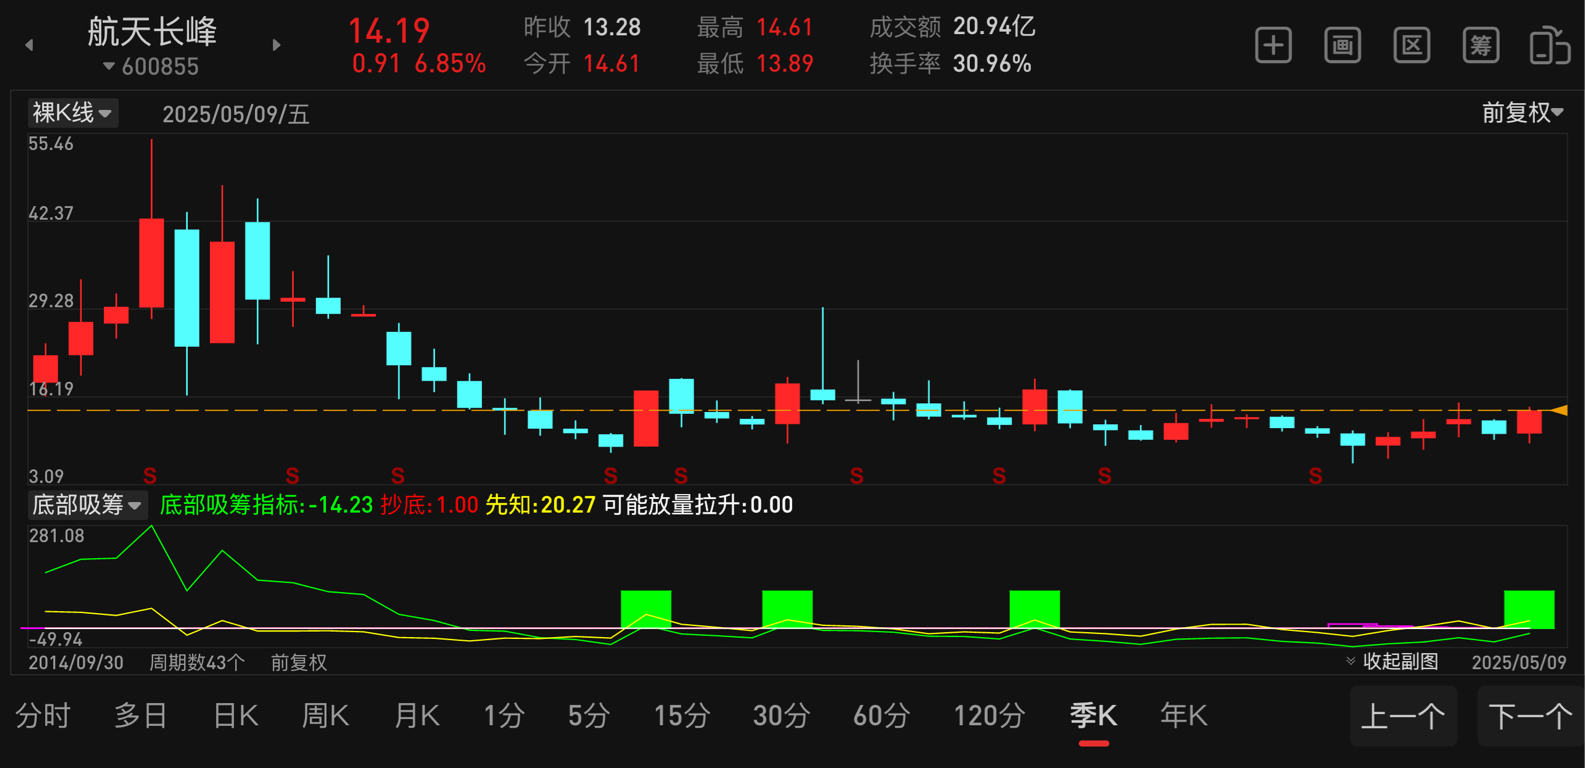Click the tallest red candlestick near 55.46
The height and width of the screenshot is (769, 1585).
[x=151, y=262]
